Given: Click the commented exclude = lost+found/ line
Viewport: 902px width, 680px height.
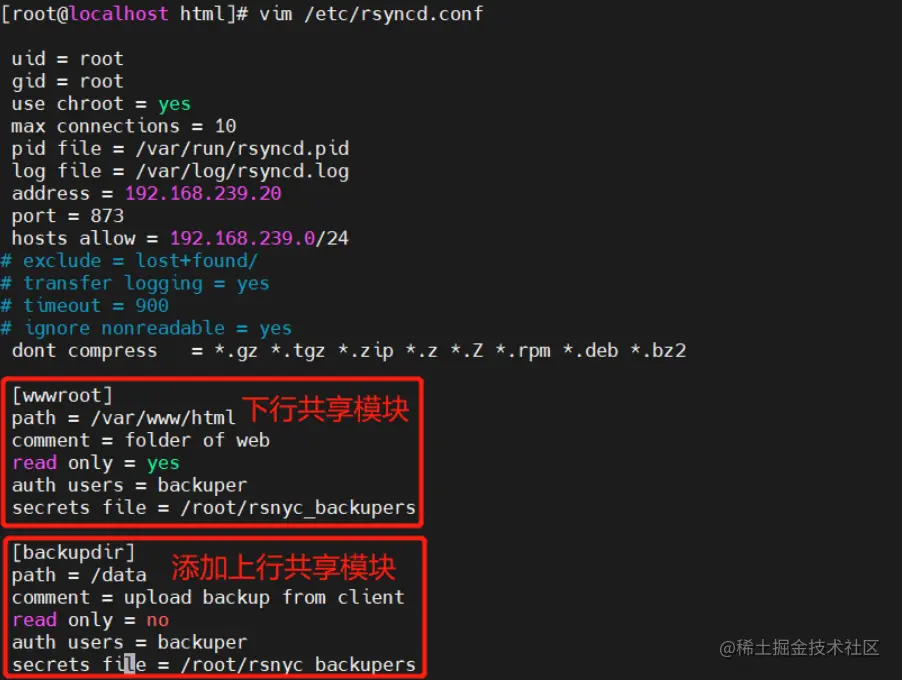Looking at the screenshot, I should click(129, 261).
